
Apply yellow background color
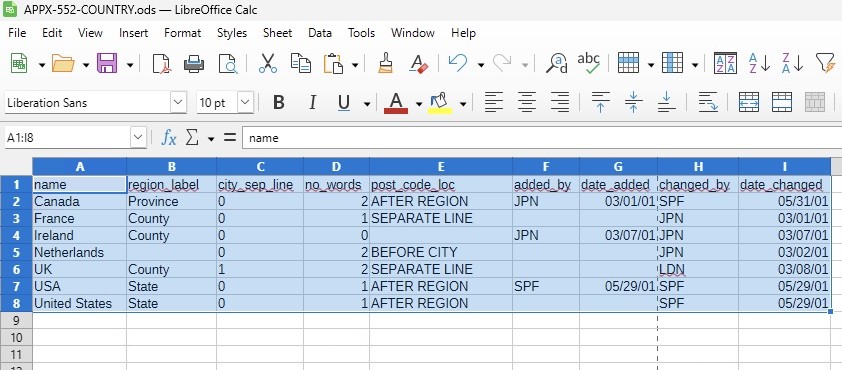(440, 103)
